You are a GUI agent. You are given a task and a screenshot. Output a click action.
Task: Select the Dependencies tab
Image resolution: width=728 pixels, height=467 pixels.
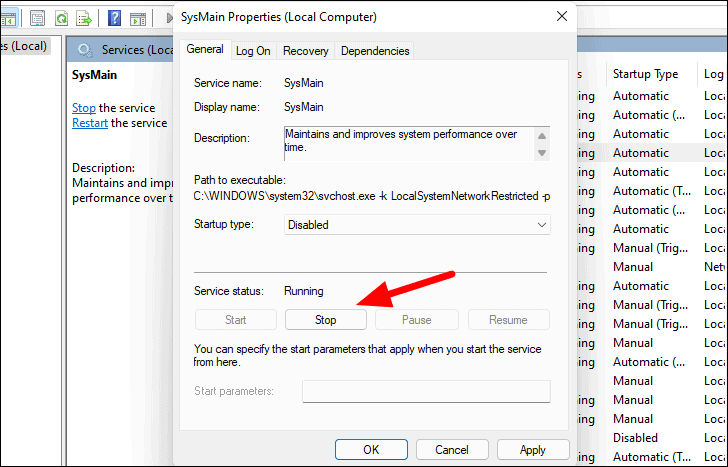click(375, 51)
